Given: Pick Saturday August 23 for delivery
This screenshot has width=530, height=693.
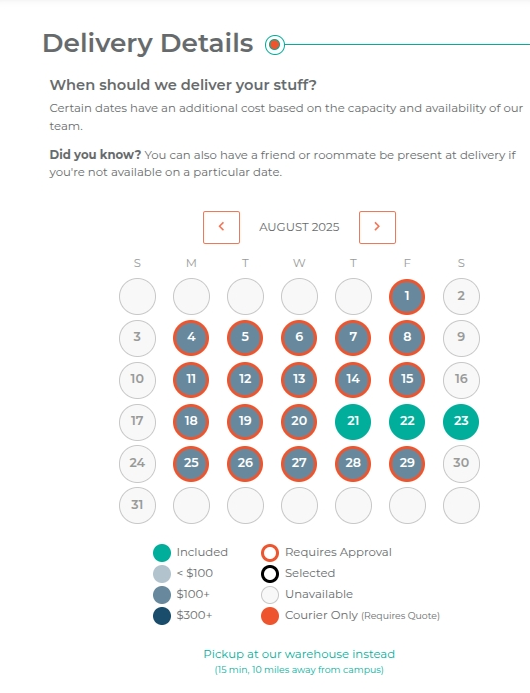Looking at the screenshot, I should coord(461,422).
